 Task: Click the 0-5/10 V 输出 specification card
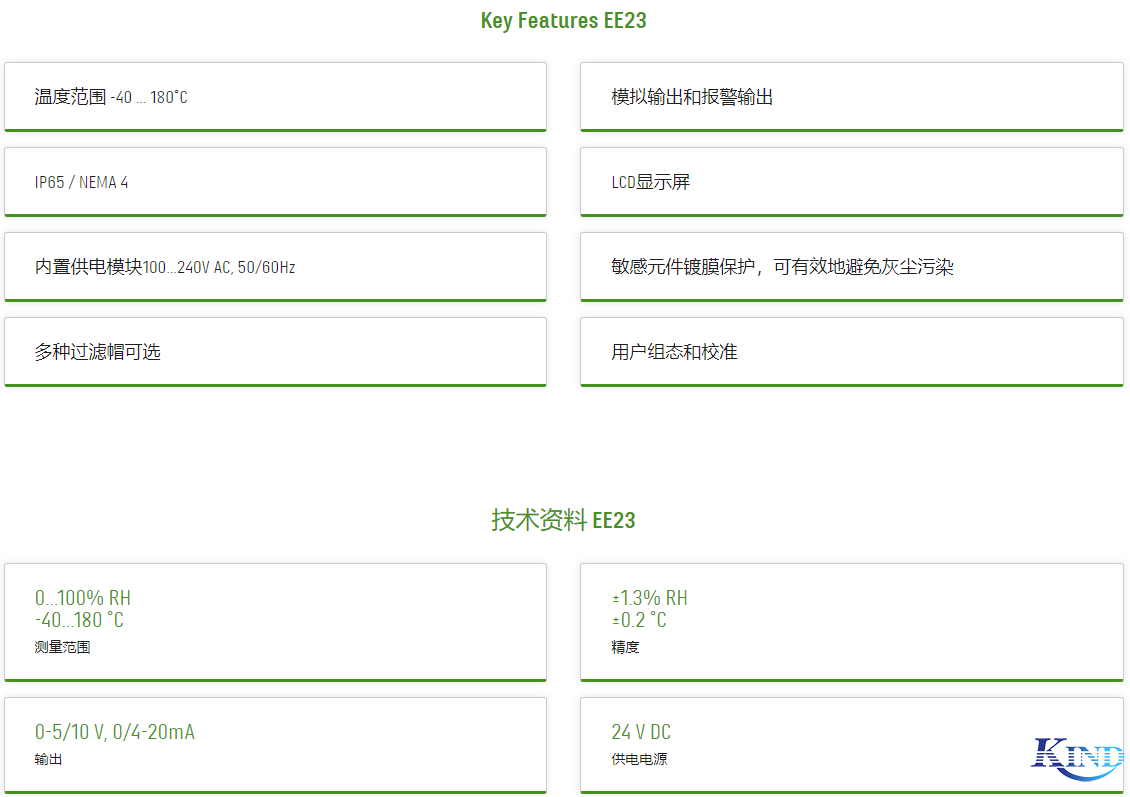pyautogui.click(x=276, y=745)
